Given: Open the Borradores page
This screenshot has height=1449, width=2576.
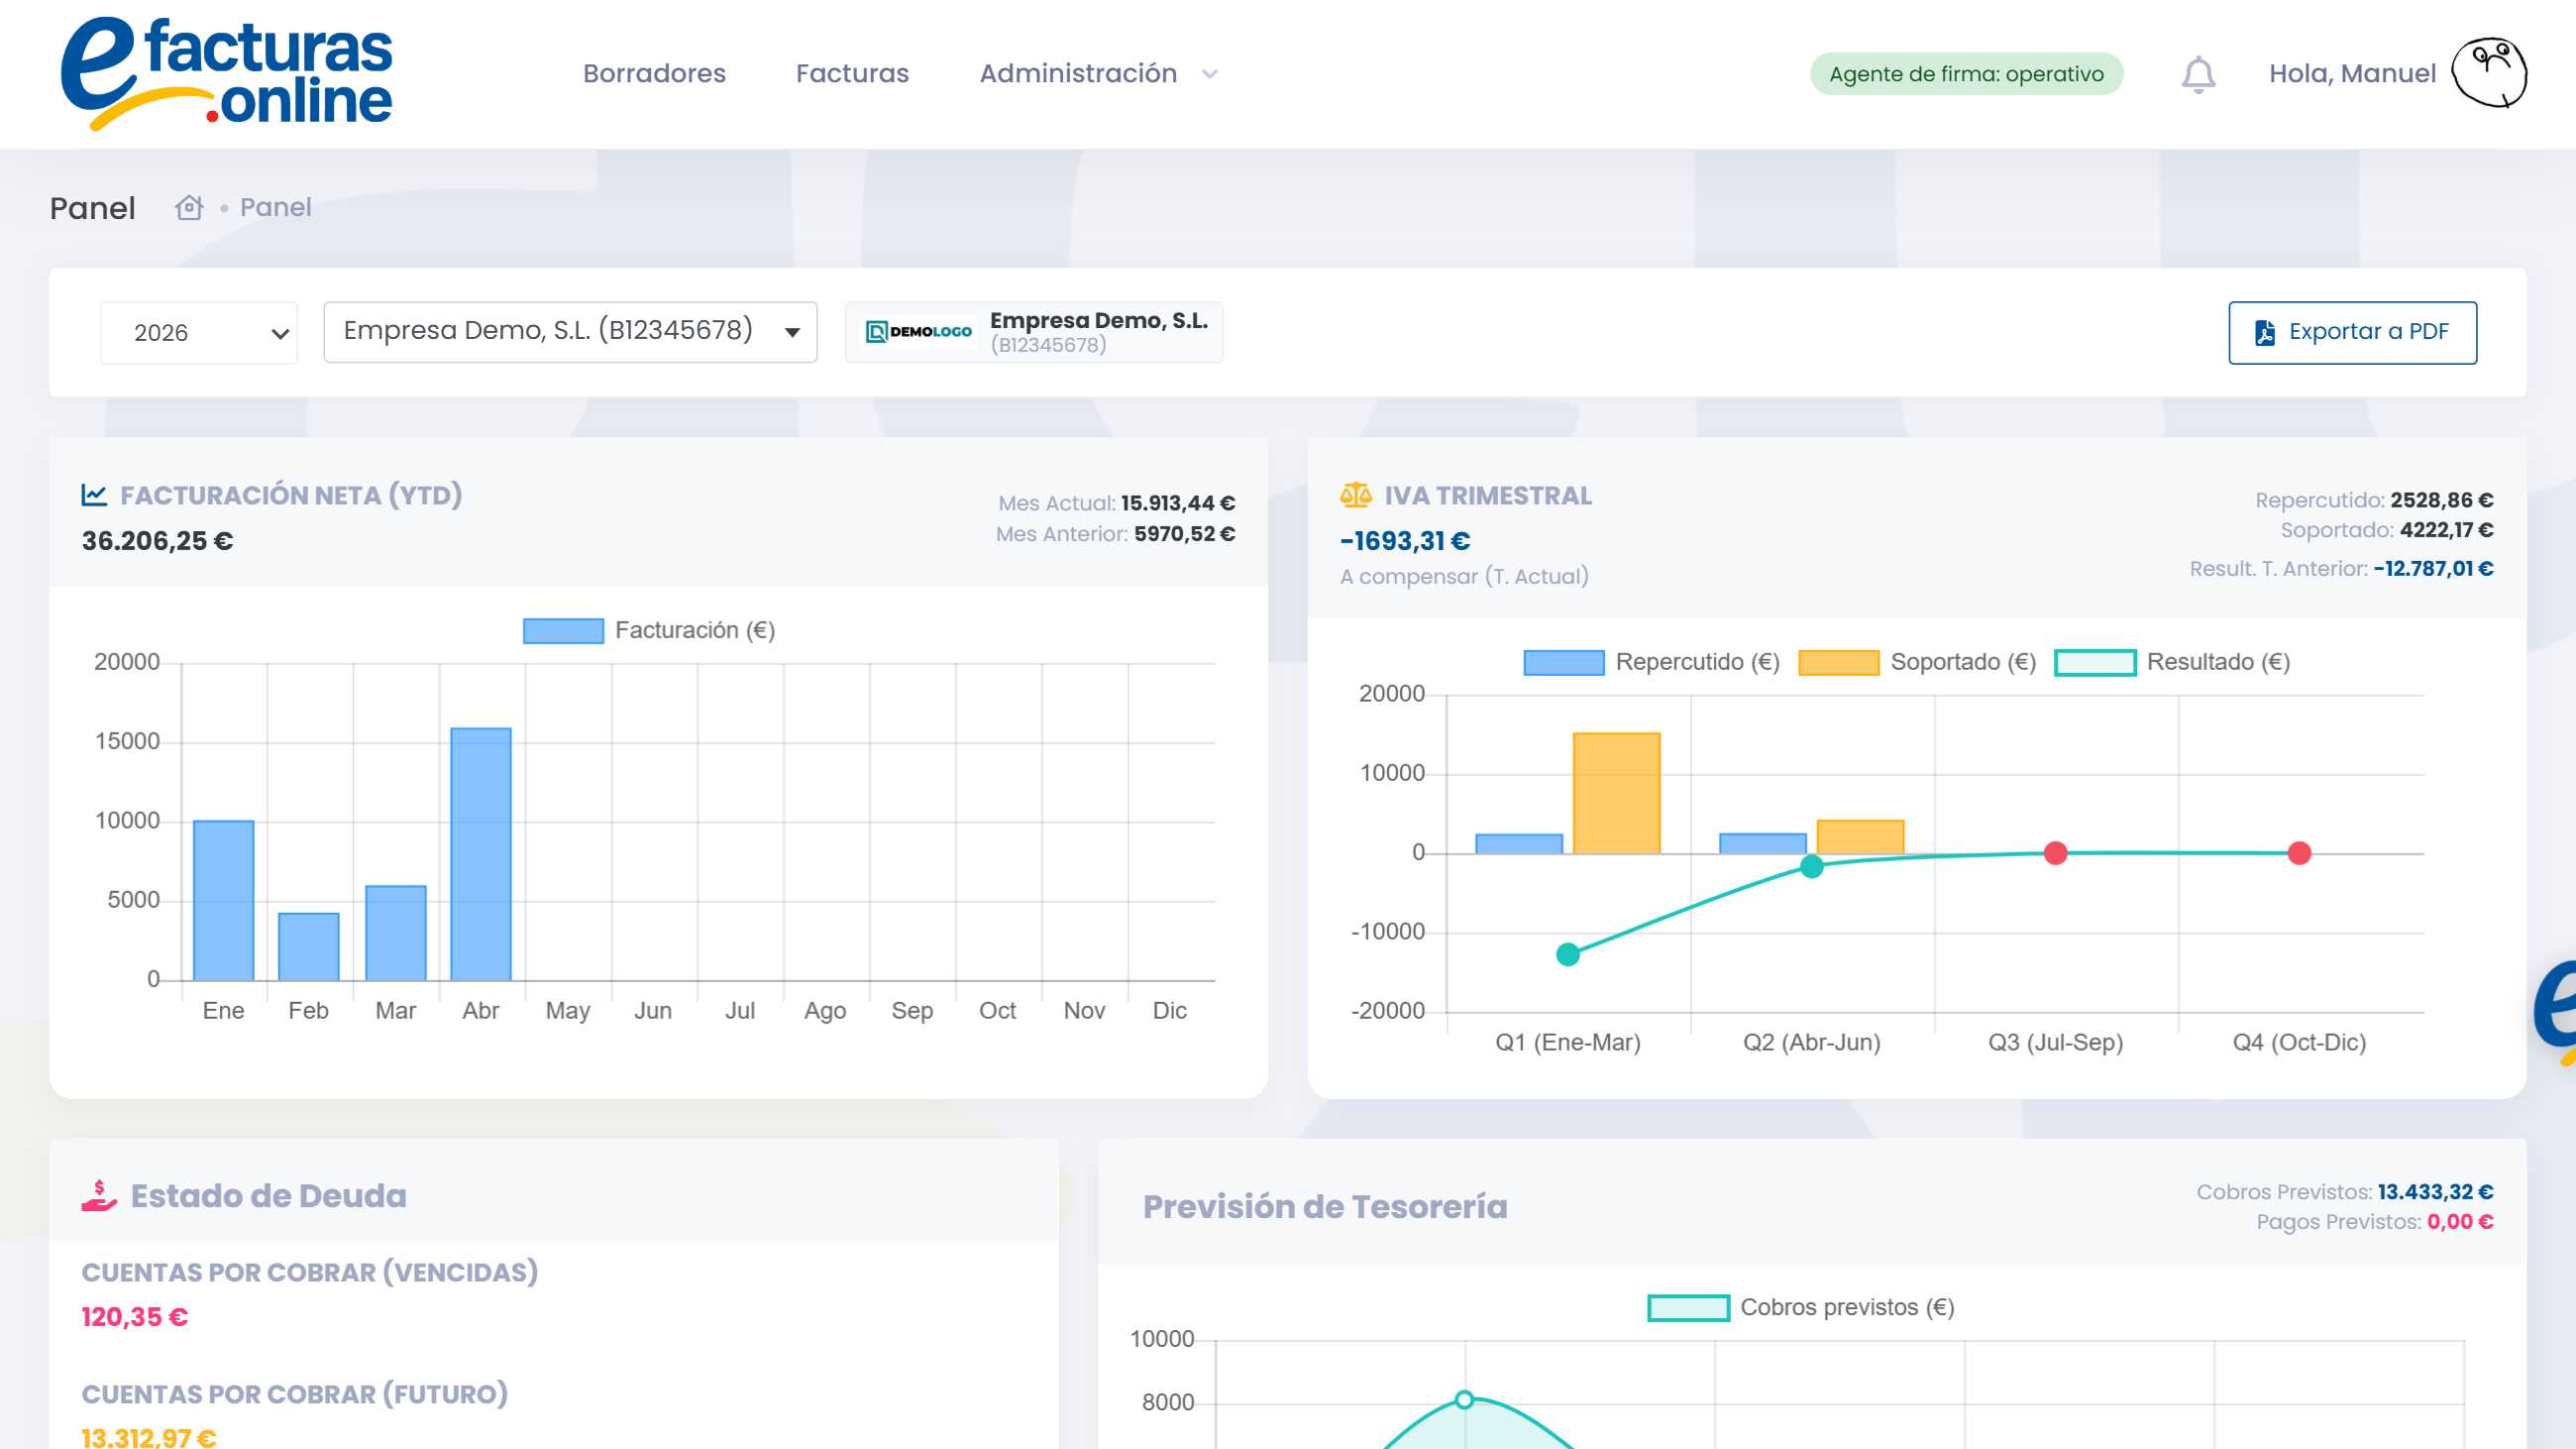Looking at the screenshot, I should tap(654, 74).
